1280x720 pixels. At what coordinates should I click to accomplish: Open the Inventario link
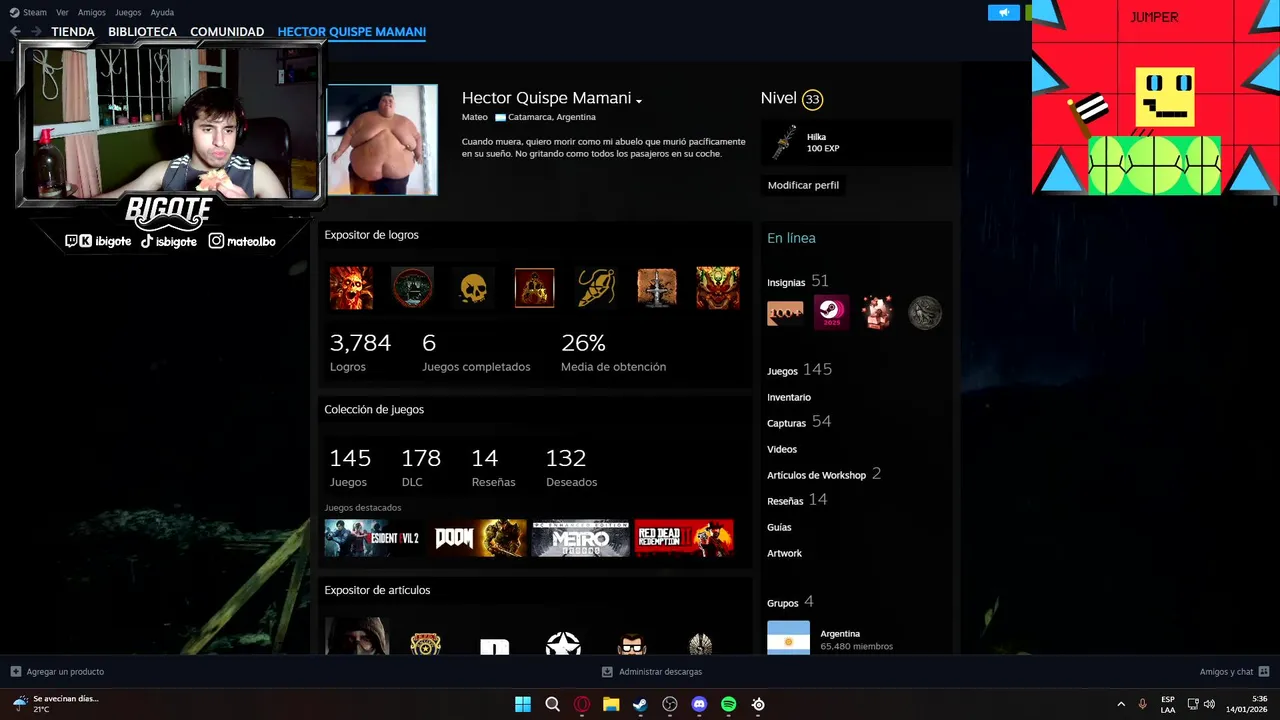click(x=789, y=397)
